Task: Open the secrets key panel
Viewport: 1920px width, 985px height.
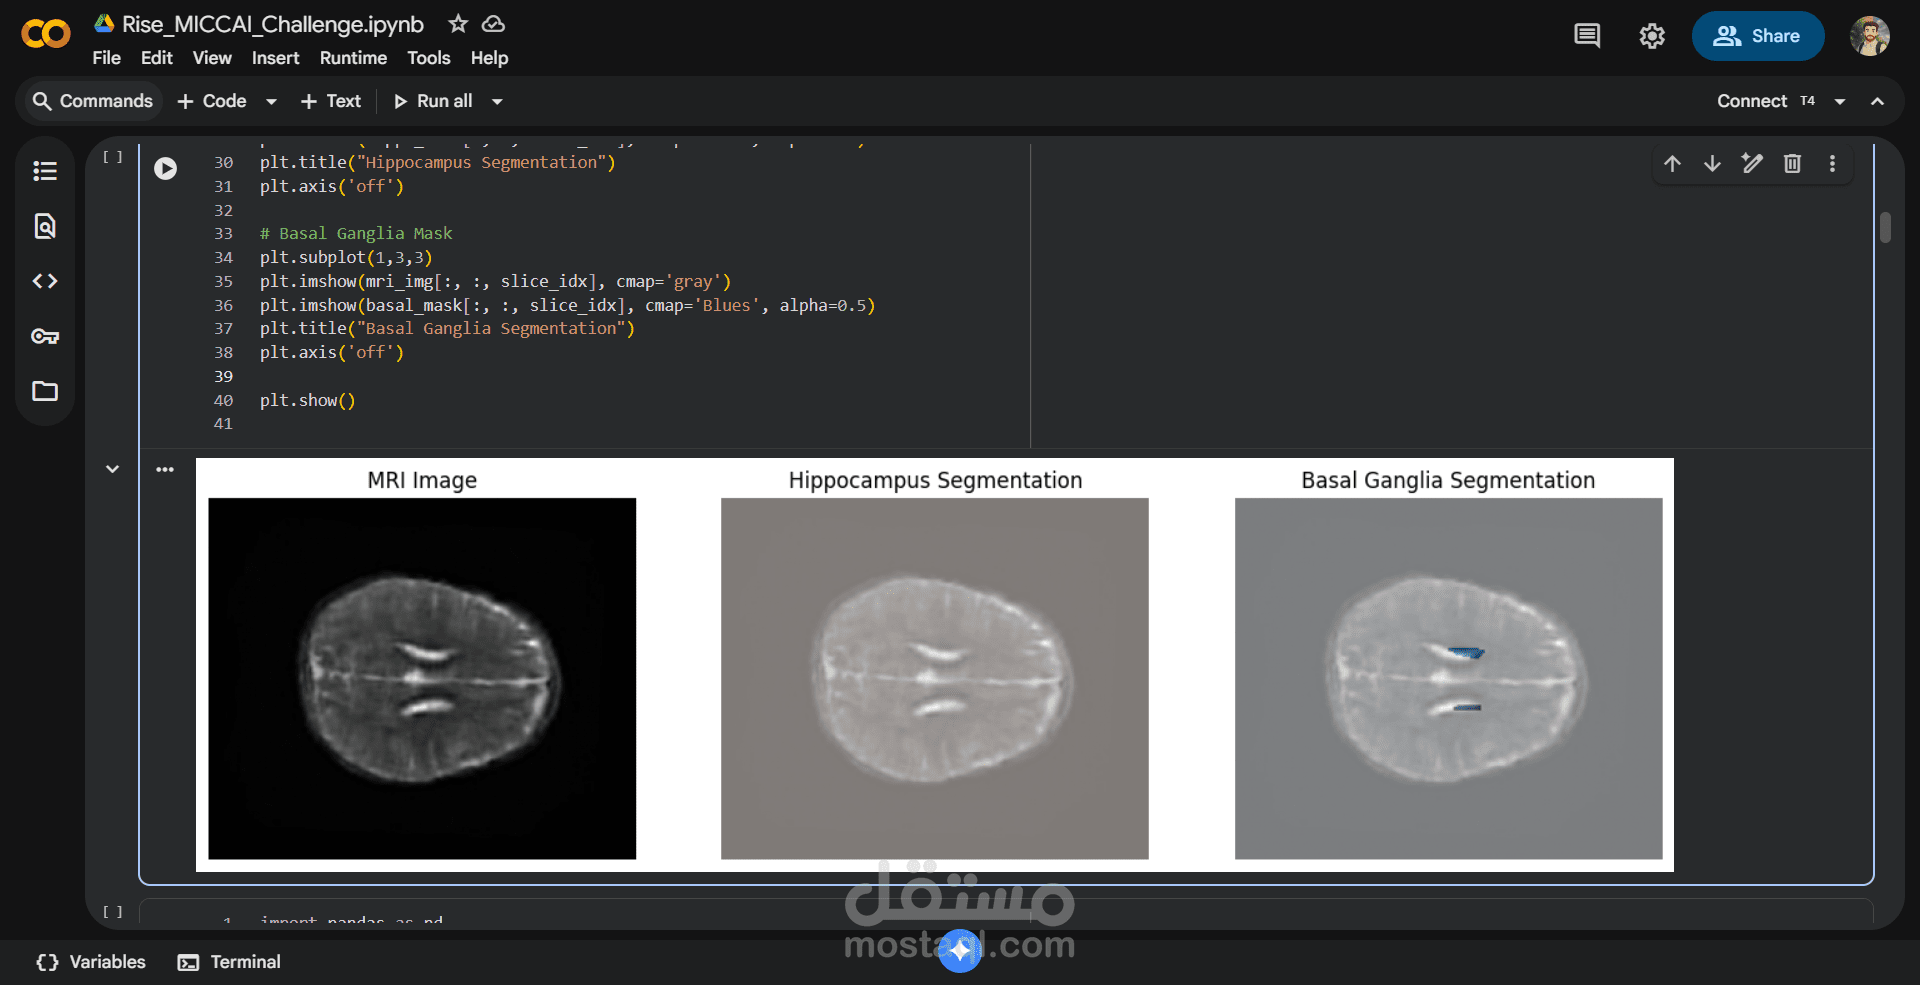Action: pyautogui.click(x=45, y=336)
